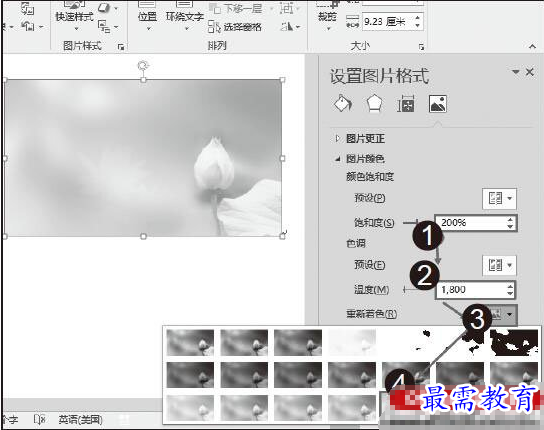
Task: Select the Black and White 75% thumbnail
Action: point(514,343)
